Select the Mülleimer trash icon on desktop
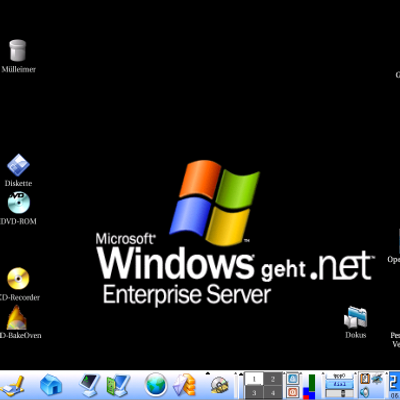The width and height of the screenshot is (400, 400). click(18, 51)
